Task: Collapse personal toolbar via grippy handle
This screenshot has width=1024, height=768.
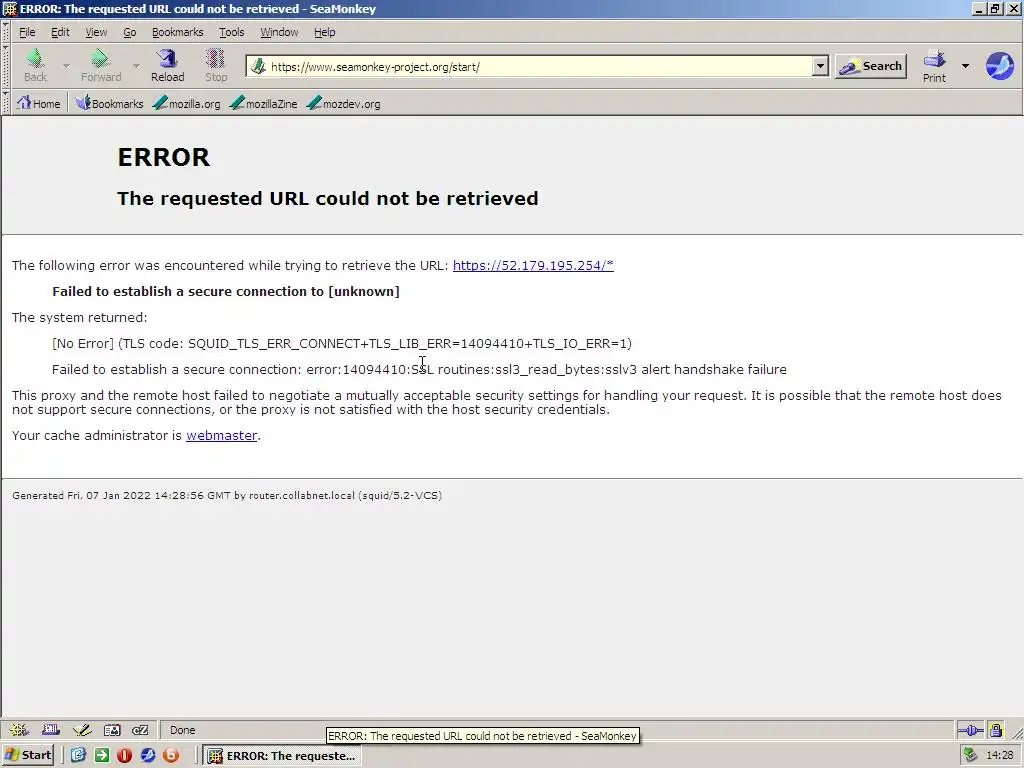Action: 6,103
